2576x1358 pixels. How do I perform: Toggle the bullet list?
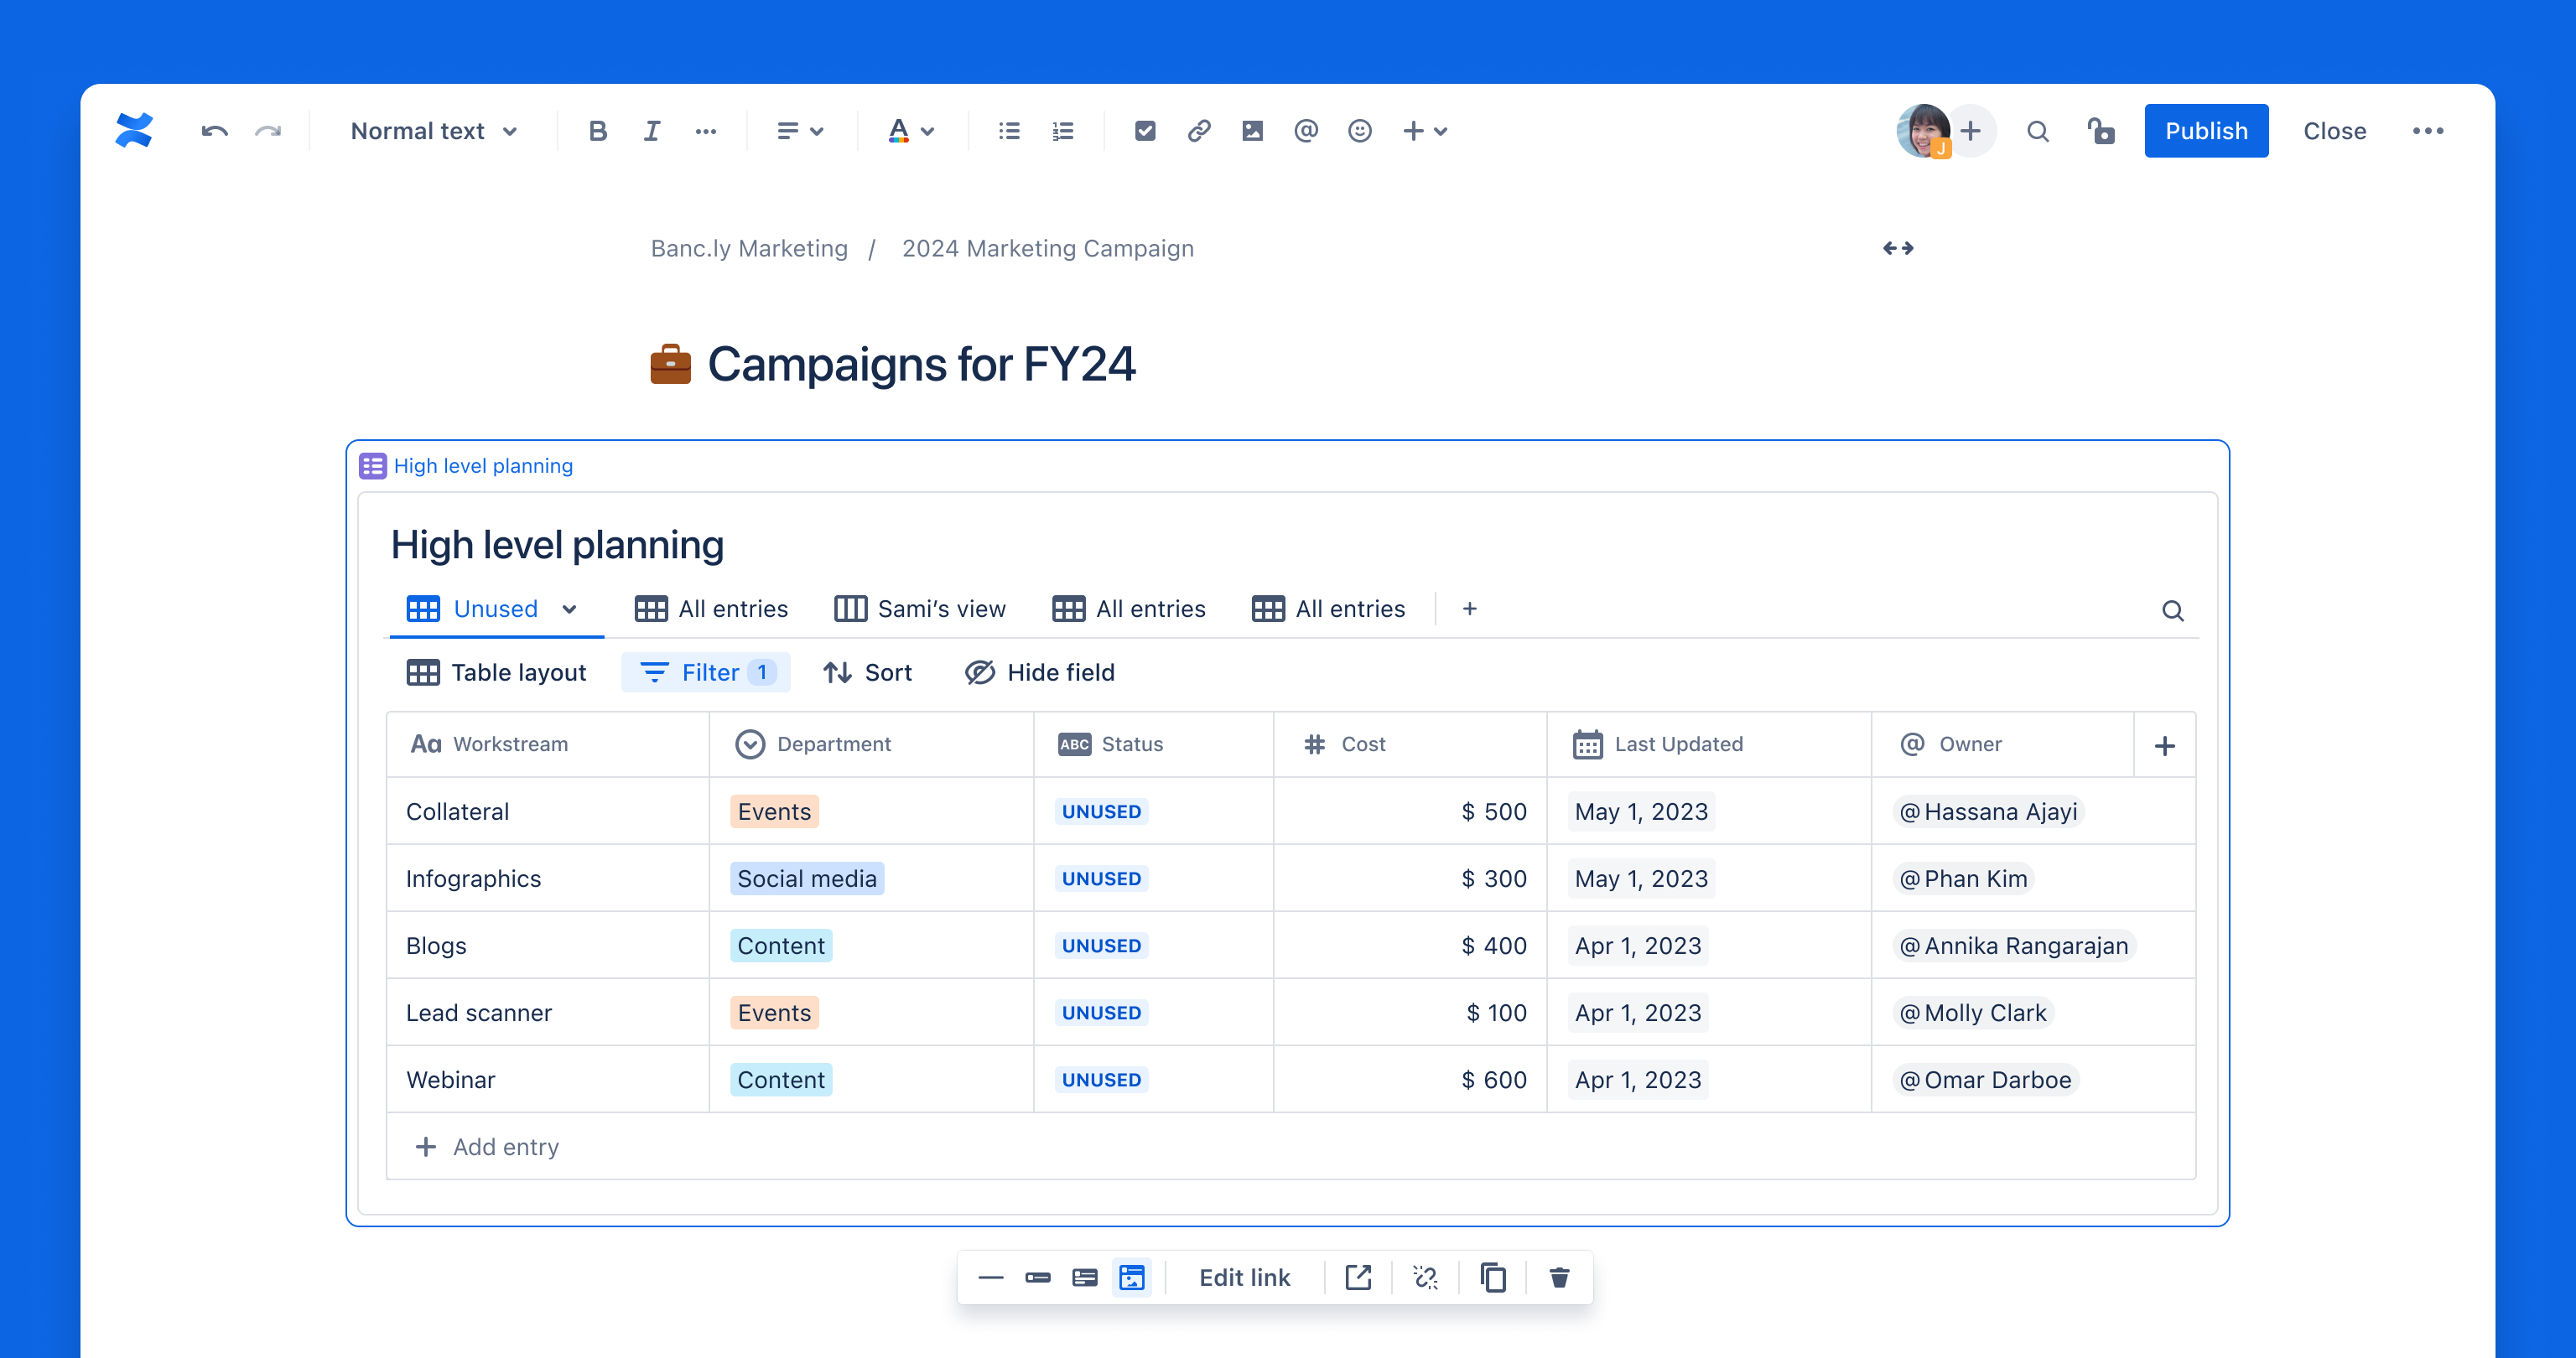click(1008, 130)
